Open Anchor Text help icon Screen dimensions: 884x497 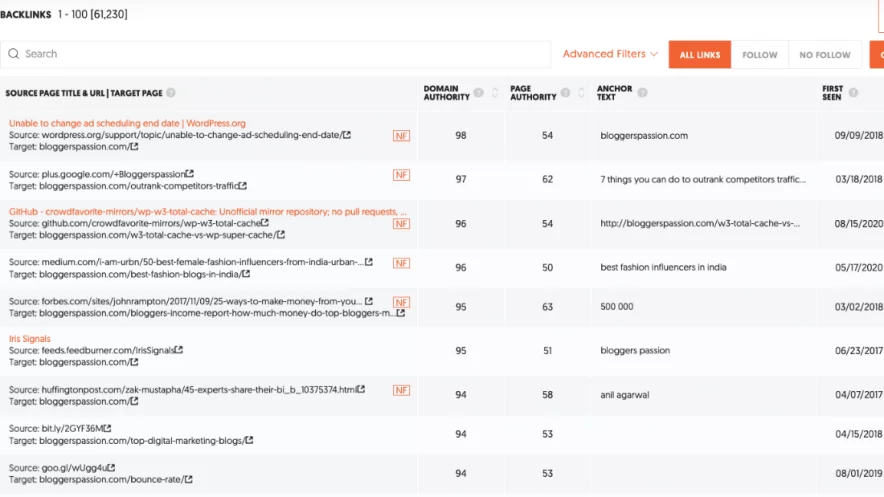click(642, 93)
